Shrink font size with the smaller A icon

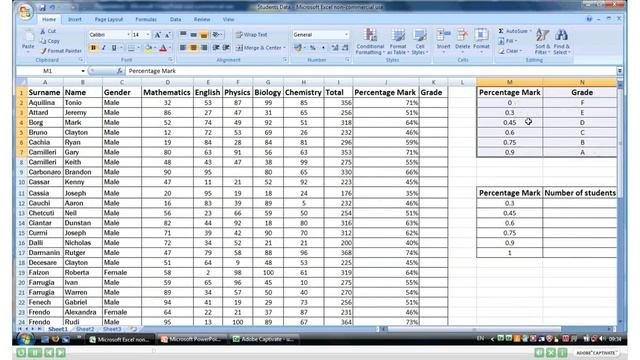[167, 35]
